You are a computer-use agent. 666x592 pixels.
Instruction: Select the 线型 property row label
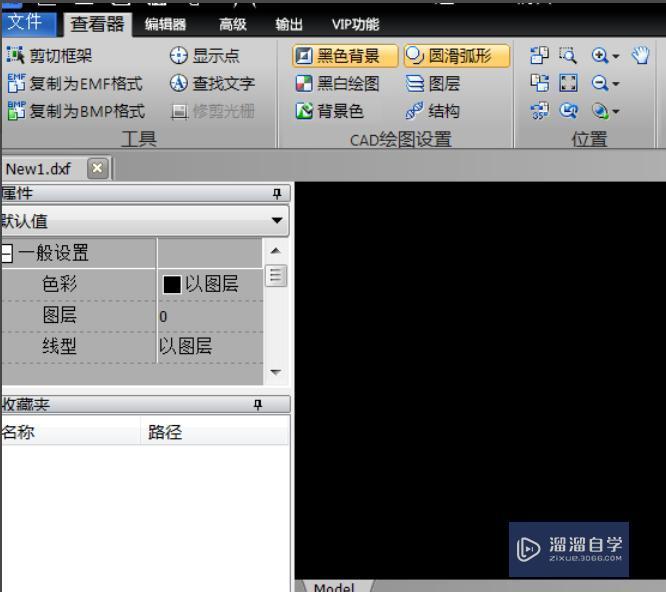(59, 346)
